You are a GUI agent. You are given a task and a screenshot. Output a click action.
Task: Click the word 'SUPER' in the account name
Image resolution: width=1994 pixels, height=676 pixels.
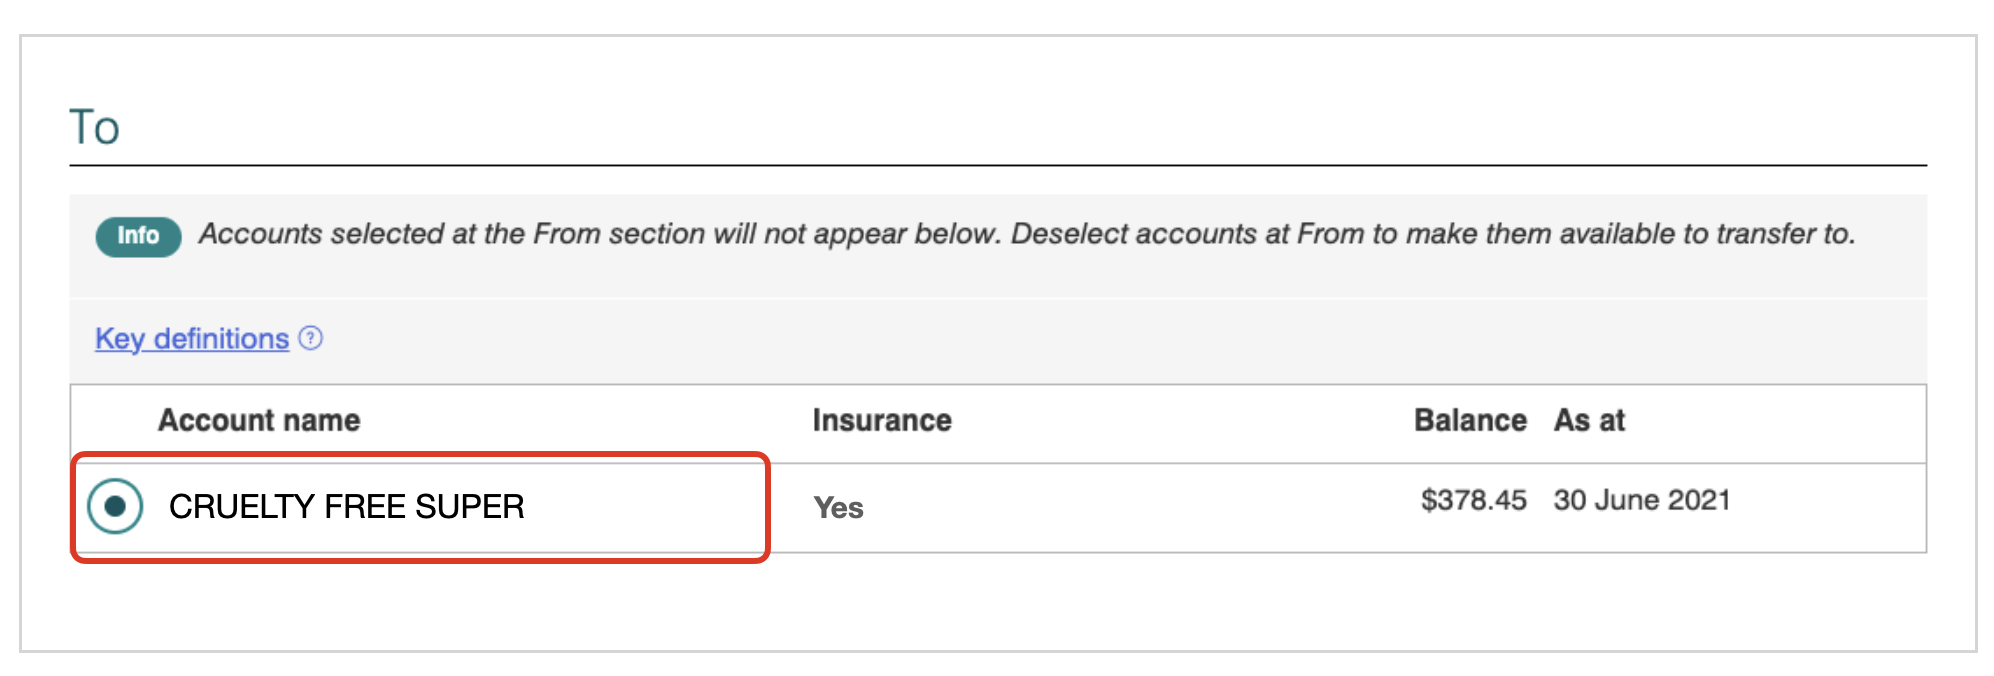(x=470, y=507)
